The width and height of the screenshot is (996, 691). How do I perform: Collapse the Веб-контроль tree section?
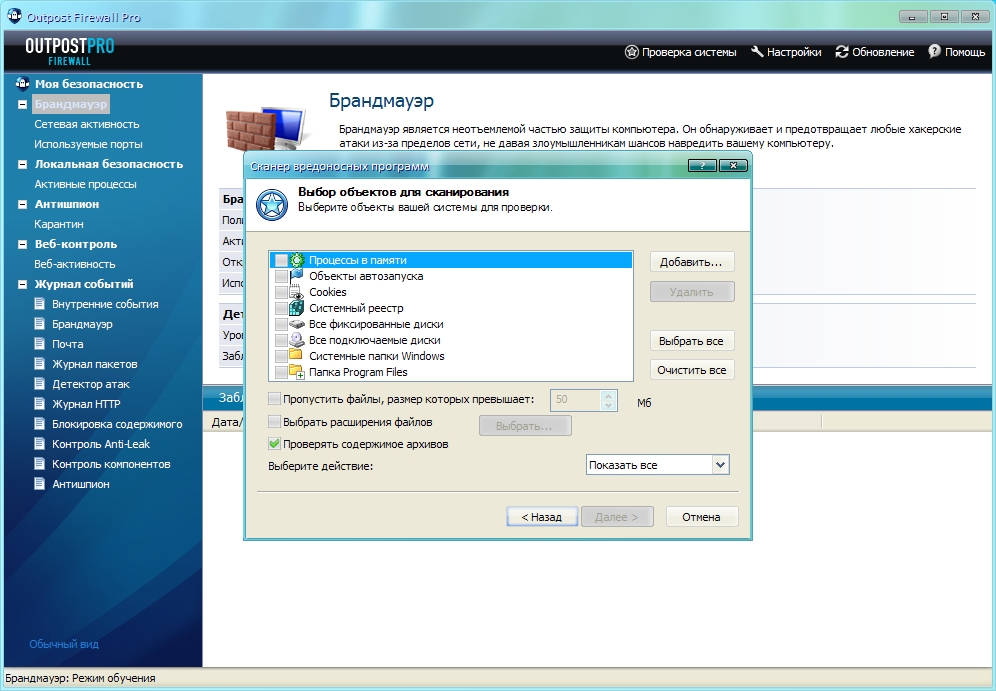[22, 245]
